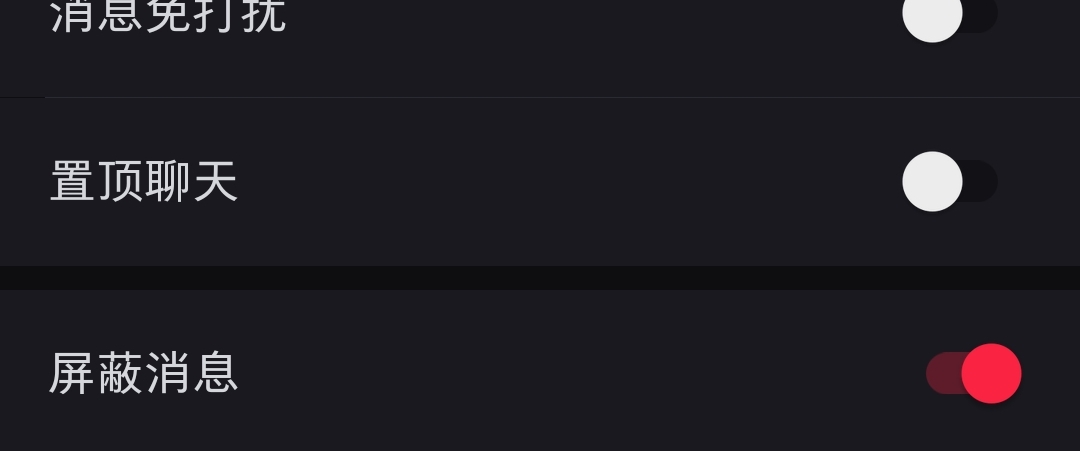Click the dark separator band above 屏蔽消息
The image size is (1080, 451).
click(540, 278)
